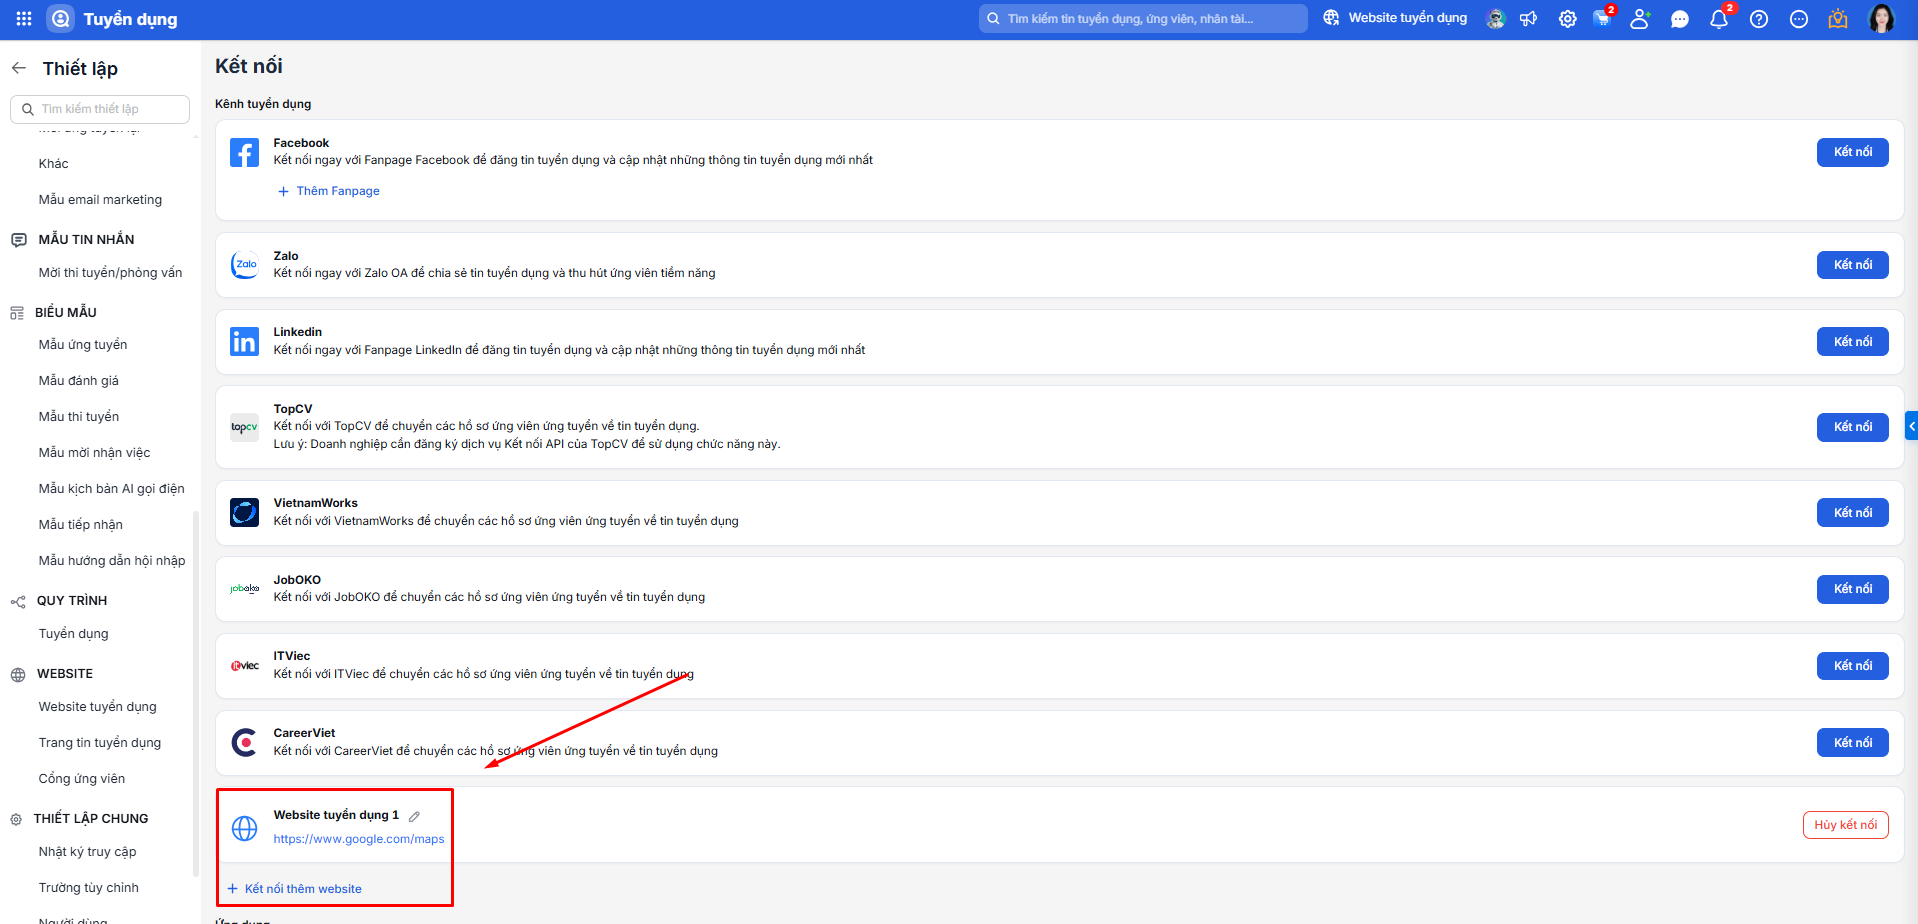Select Mẫu mời nhận việc

point(94,453)
